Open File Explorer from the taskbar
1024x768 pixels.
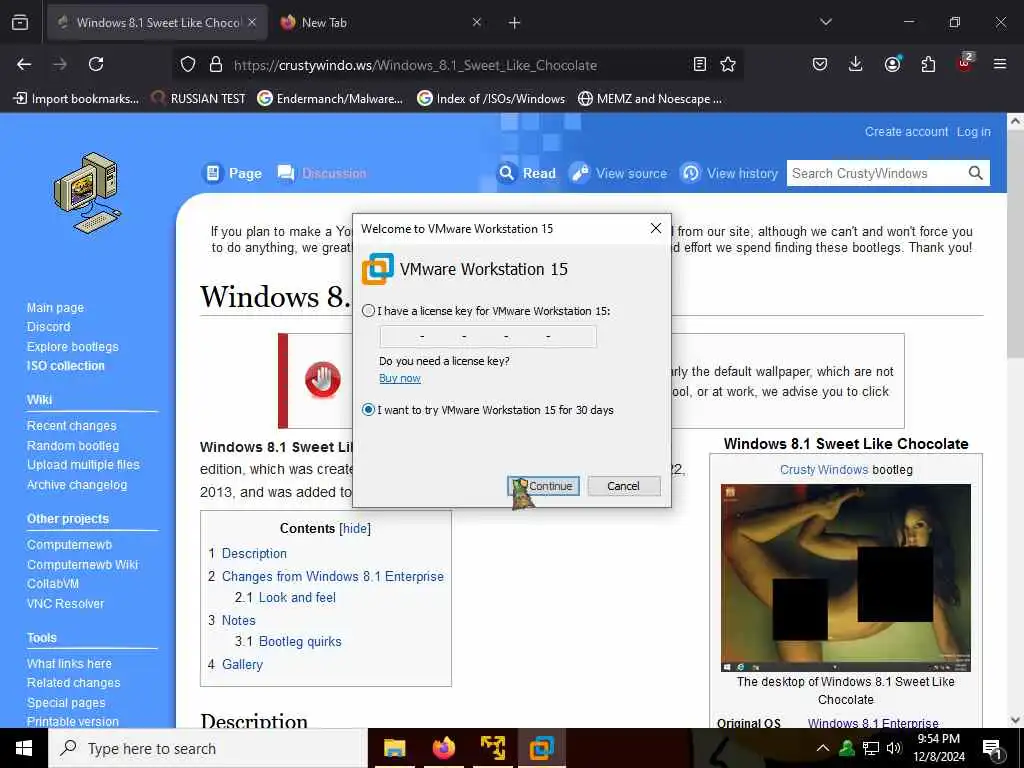[x=394, y=748]
